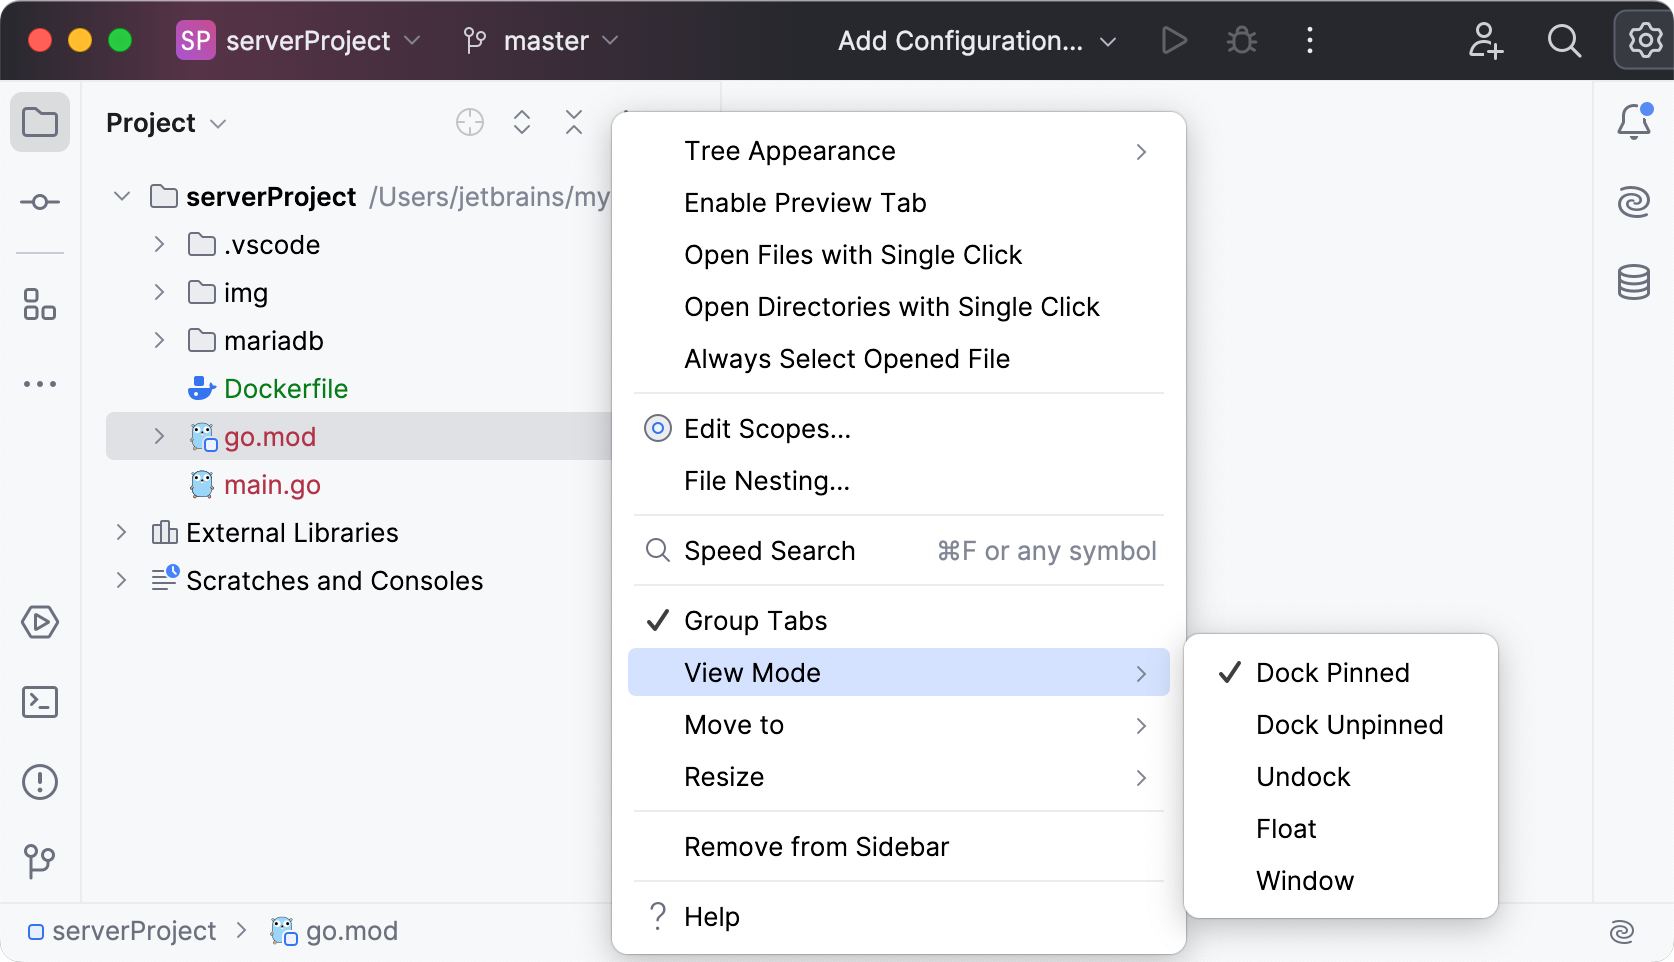
Task: Open the Tree Appearance submenu
Action: coord(789,150)
